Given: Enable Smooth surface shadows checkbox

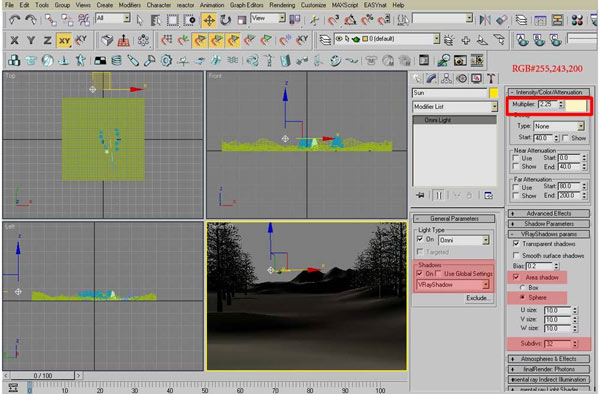Looking at the screenshot, I should pos(516,255).
